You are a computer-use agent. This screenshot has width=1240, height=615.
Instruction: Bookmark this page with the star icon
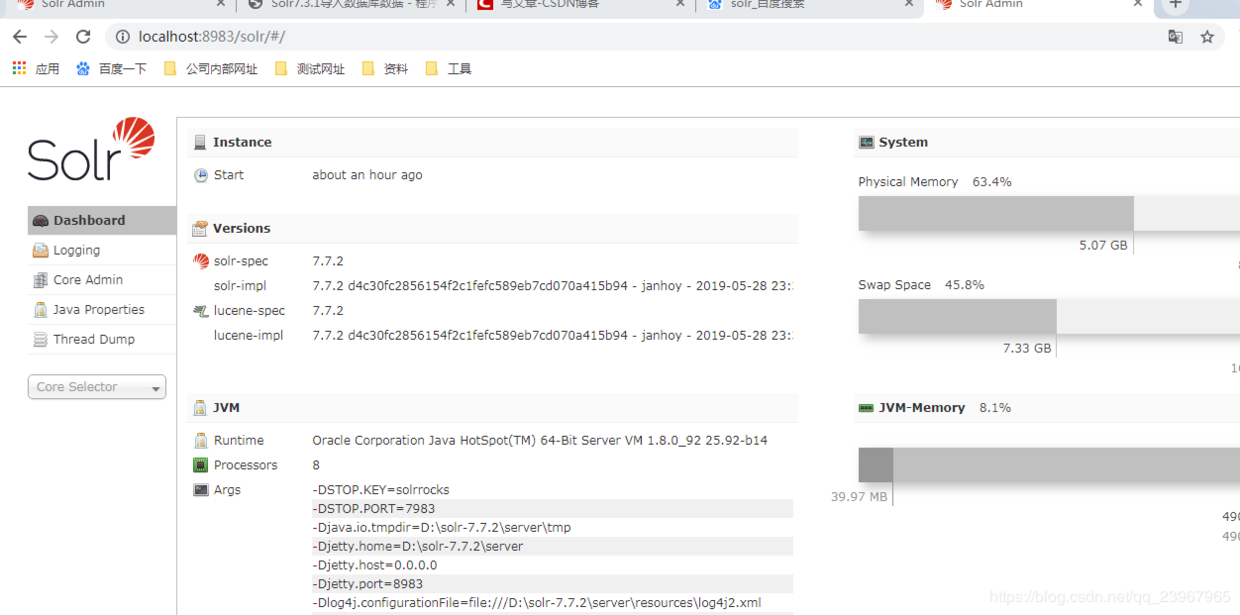[x=1207, y=37]
